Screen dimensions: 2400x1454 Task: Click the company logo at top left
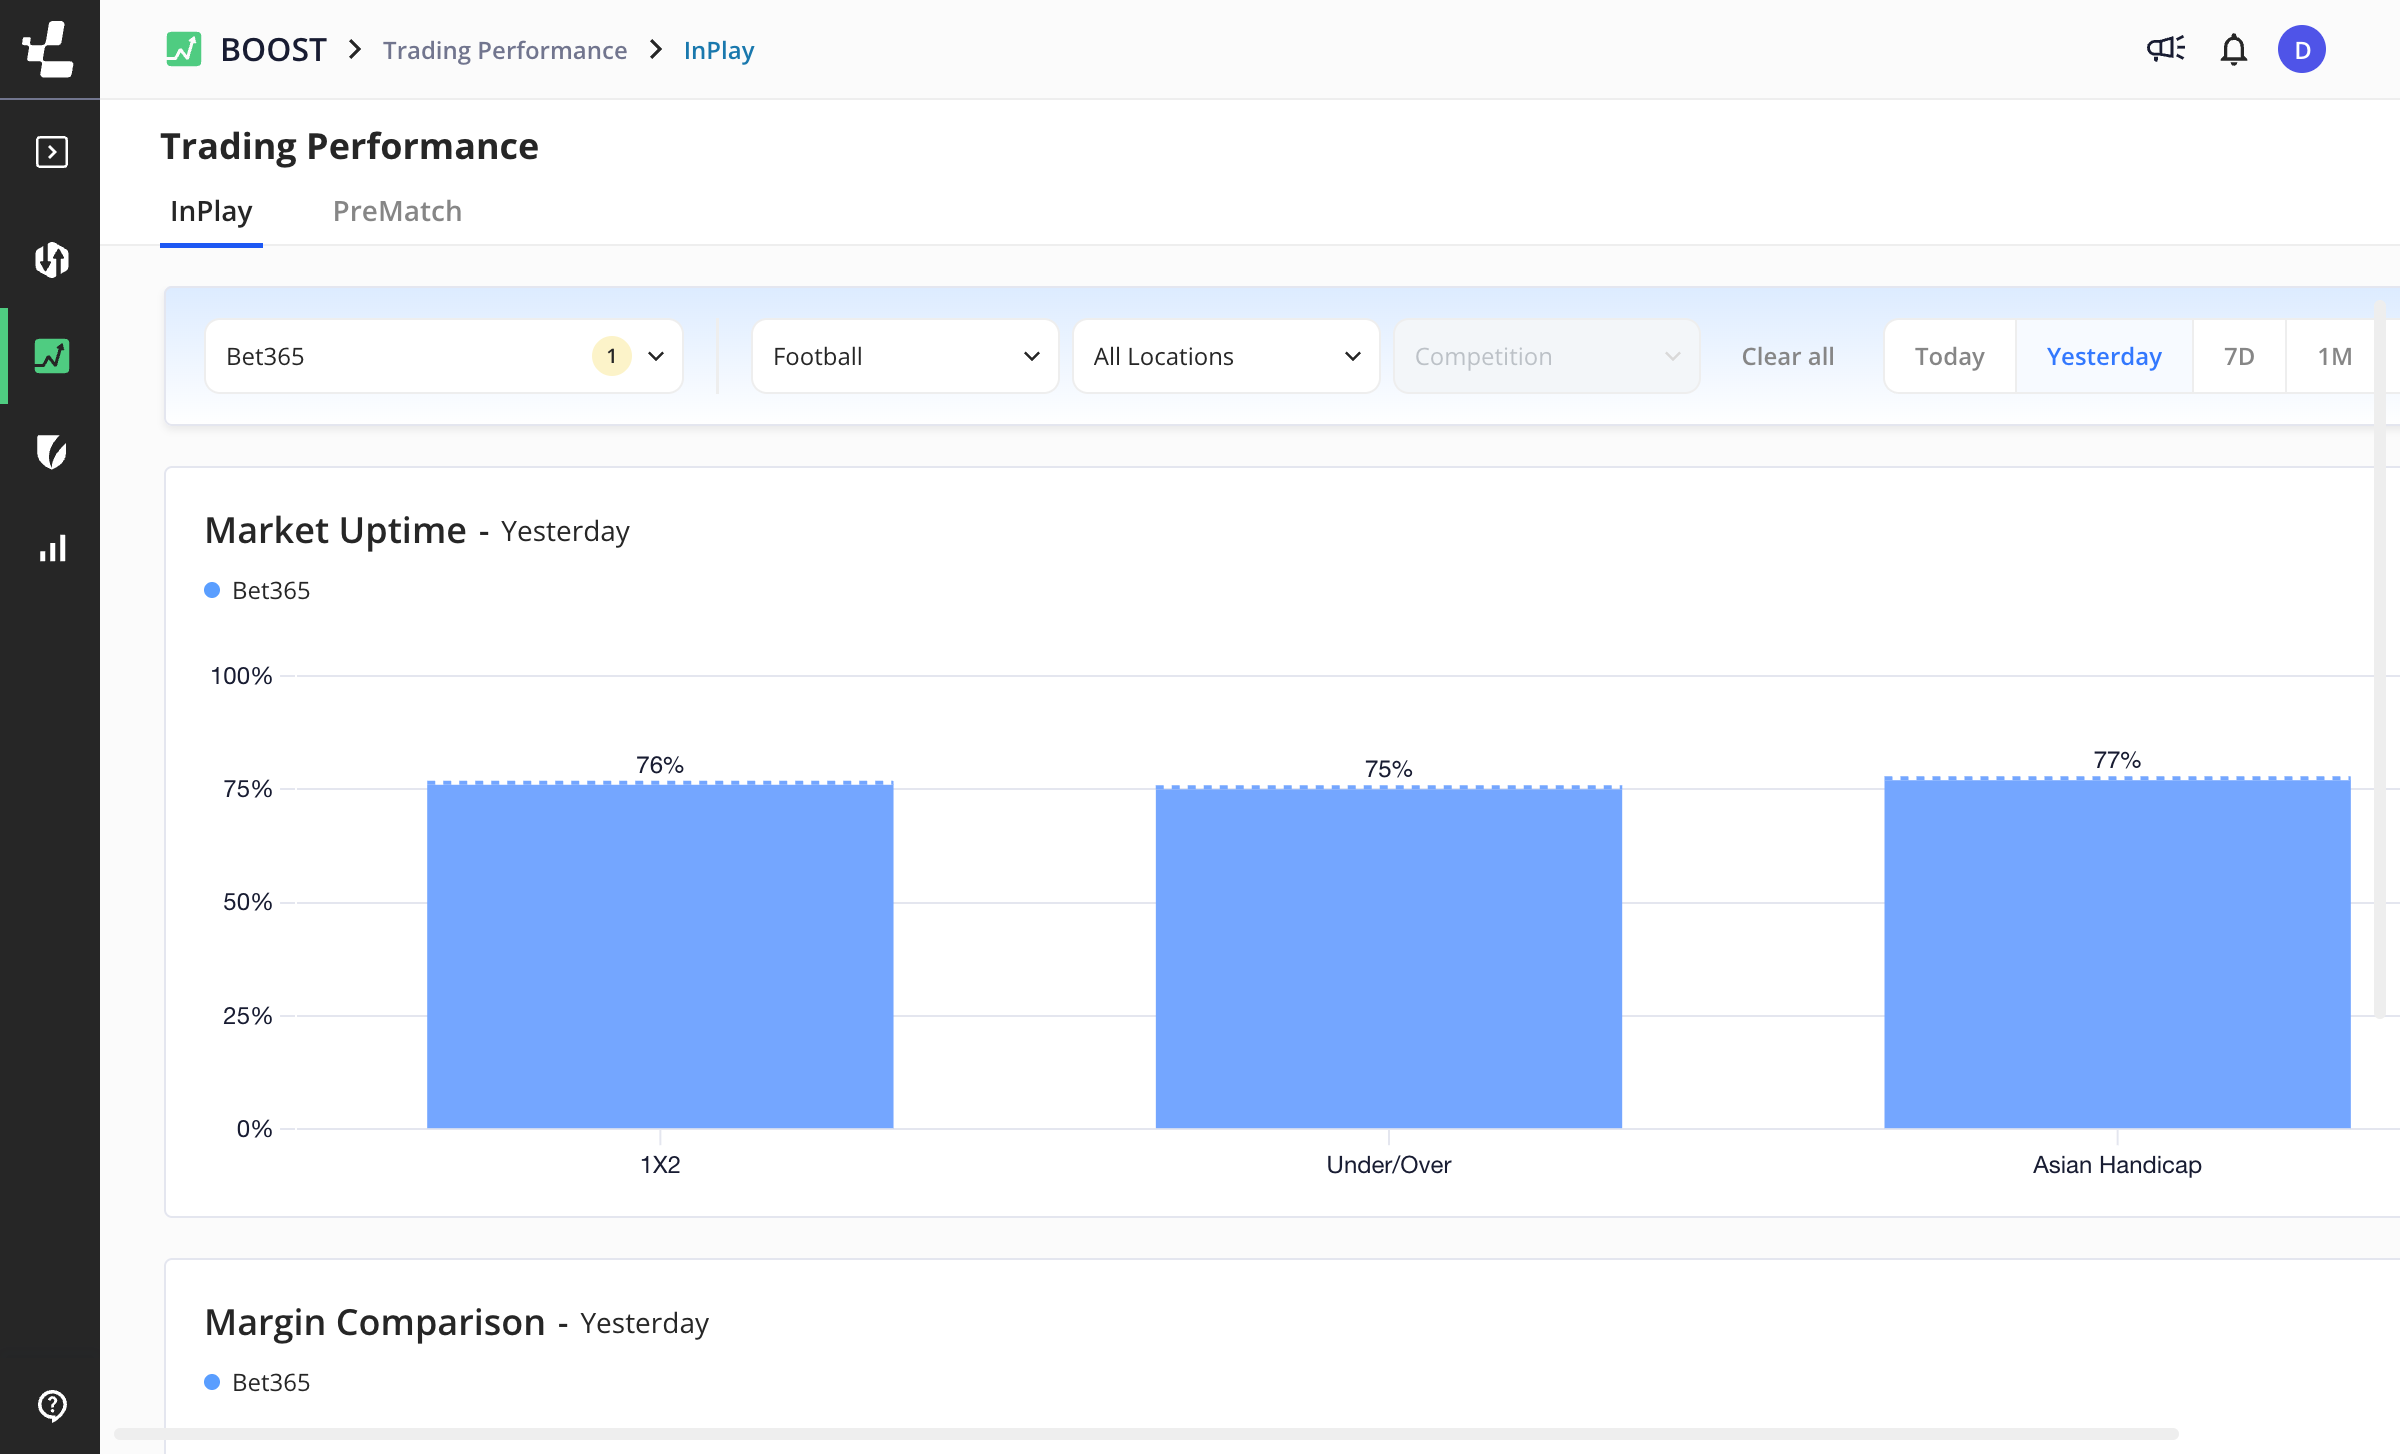tap(49, 49)
